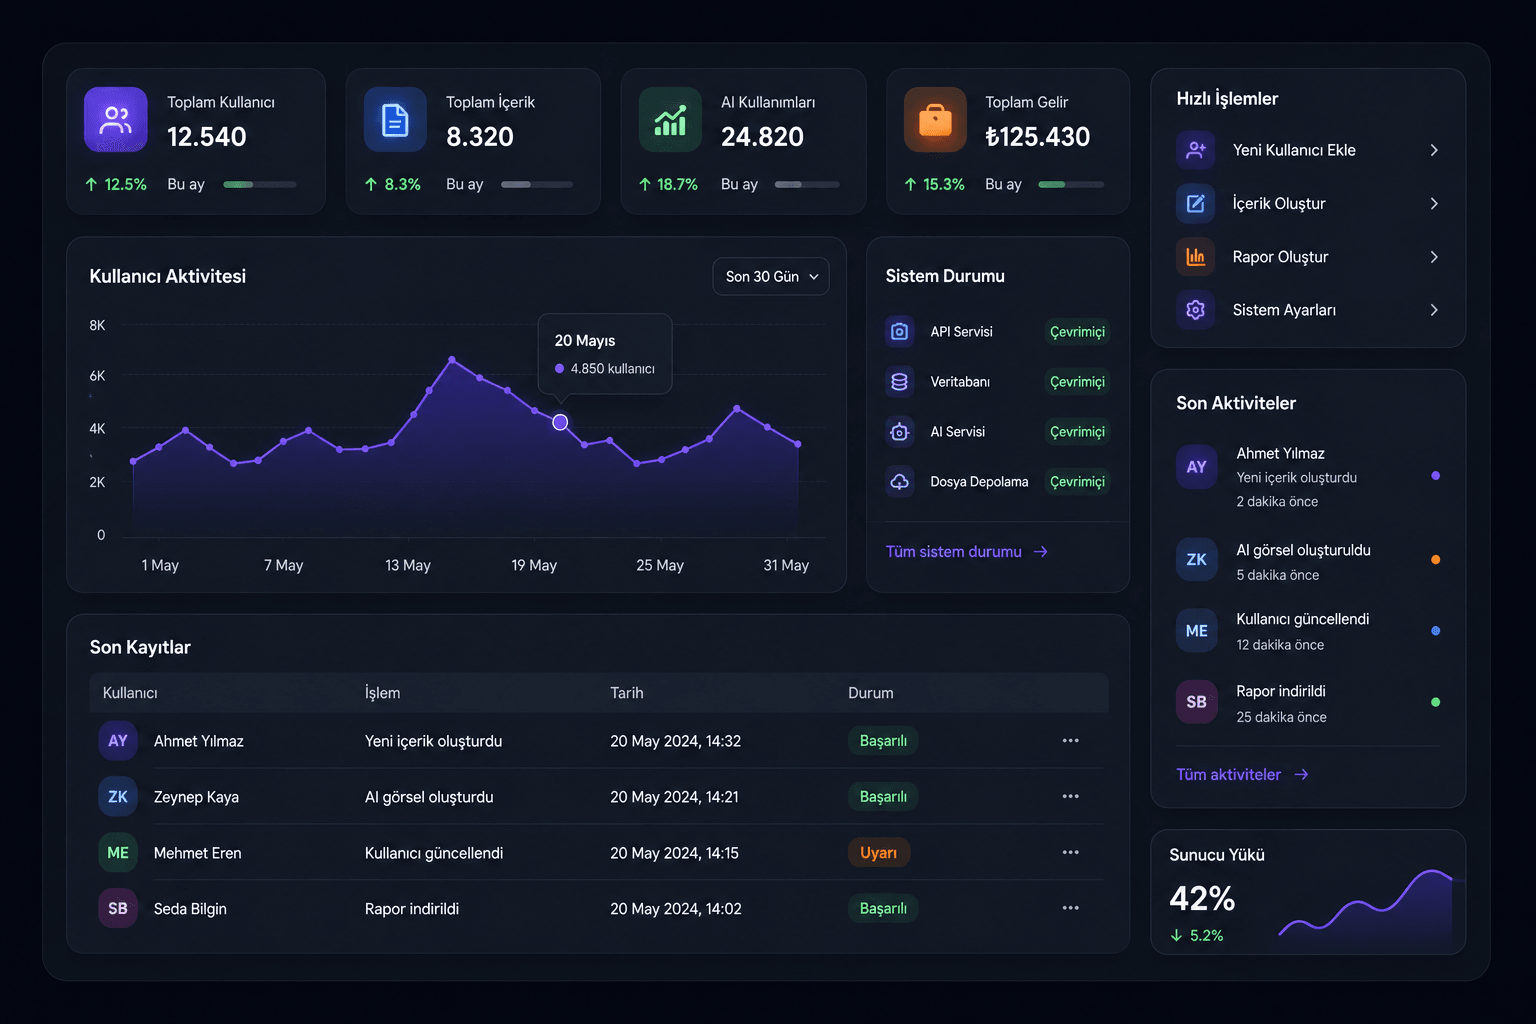Click the AI Kullanımları chart icon
Image resolution: width=1536 pixels, height=1024 pixels.
[670, 120]
